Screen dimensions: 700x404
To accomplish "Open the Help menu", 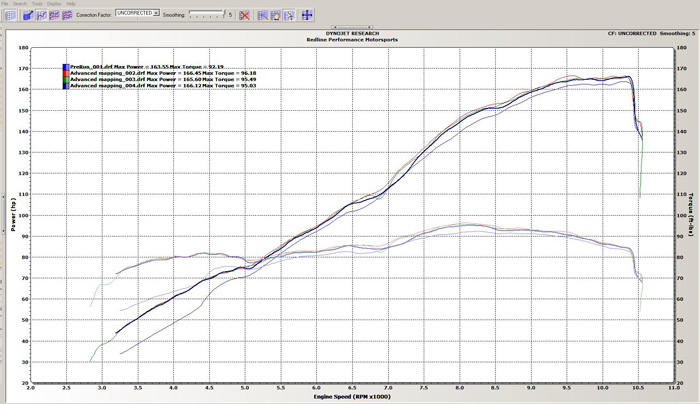I will [71, 4].
